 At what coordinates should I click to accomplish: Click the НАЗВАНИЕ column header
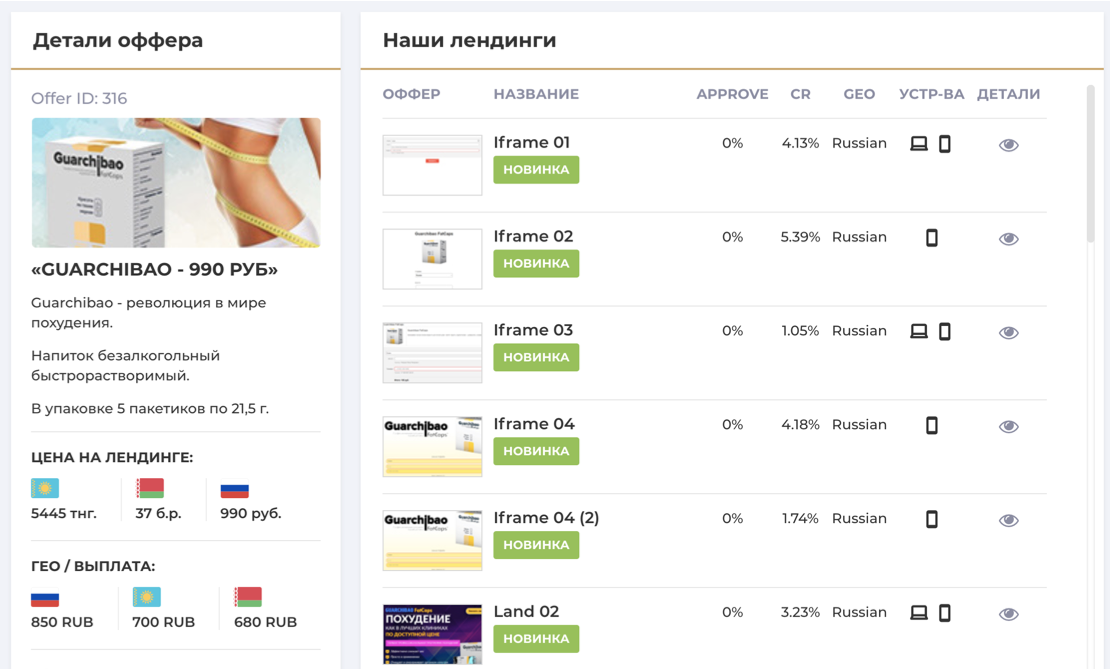(536, 94)
